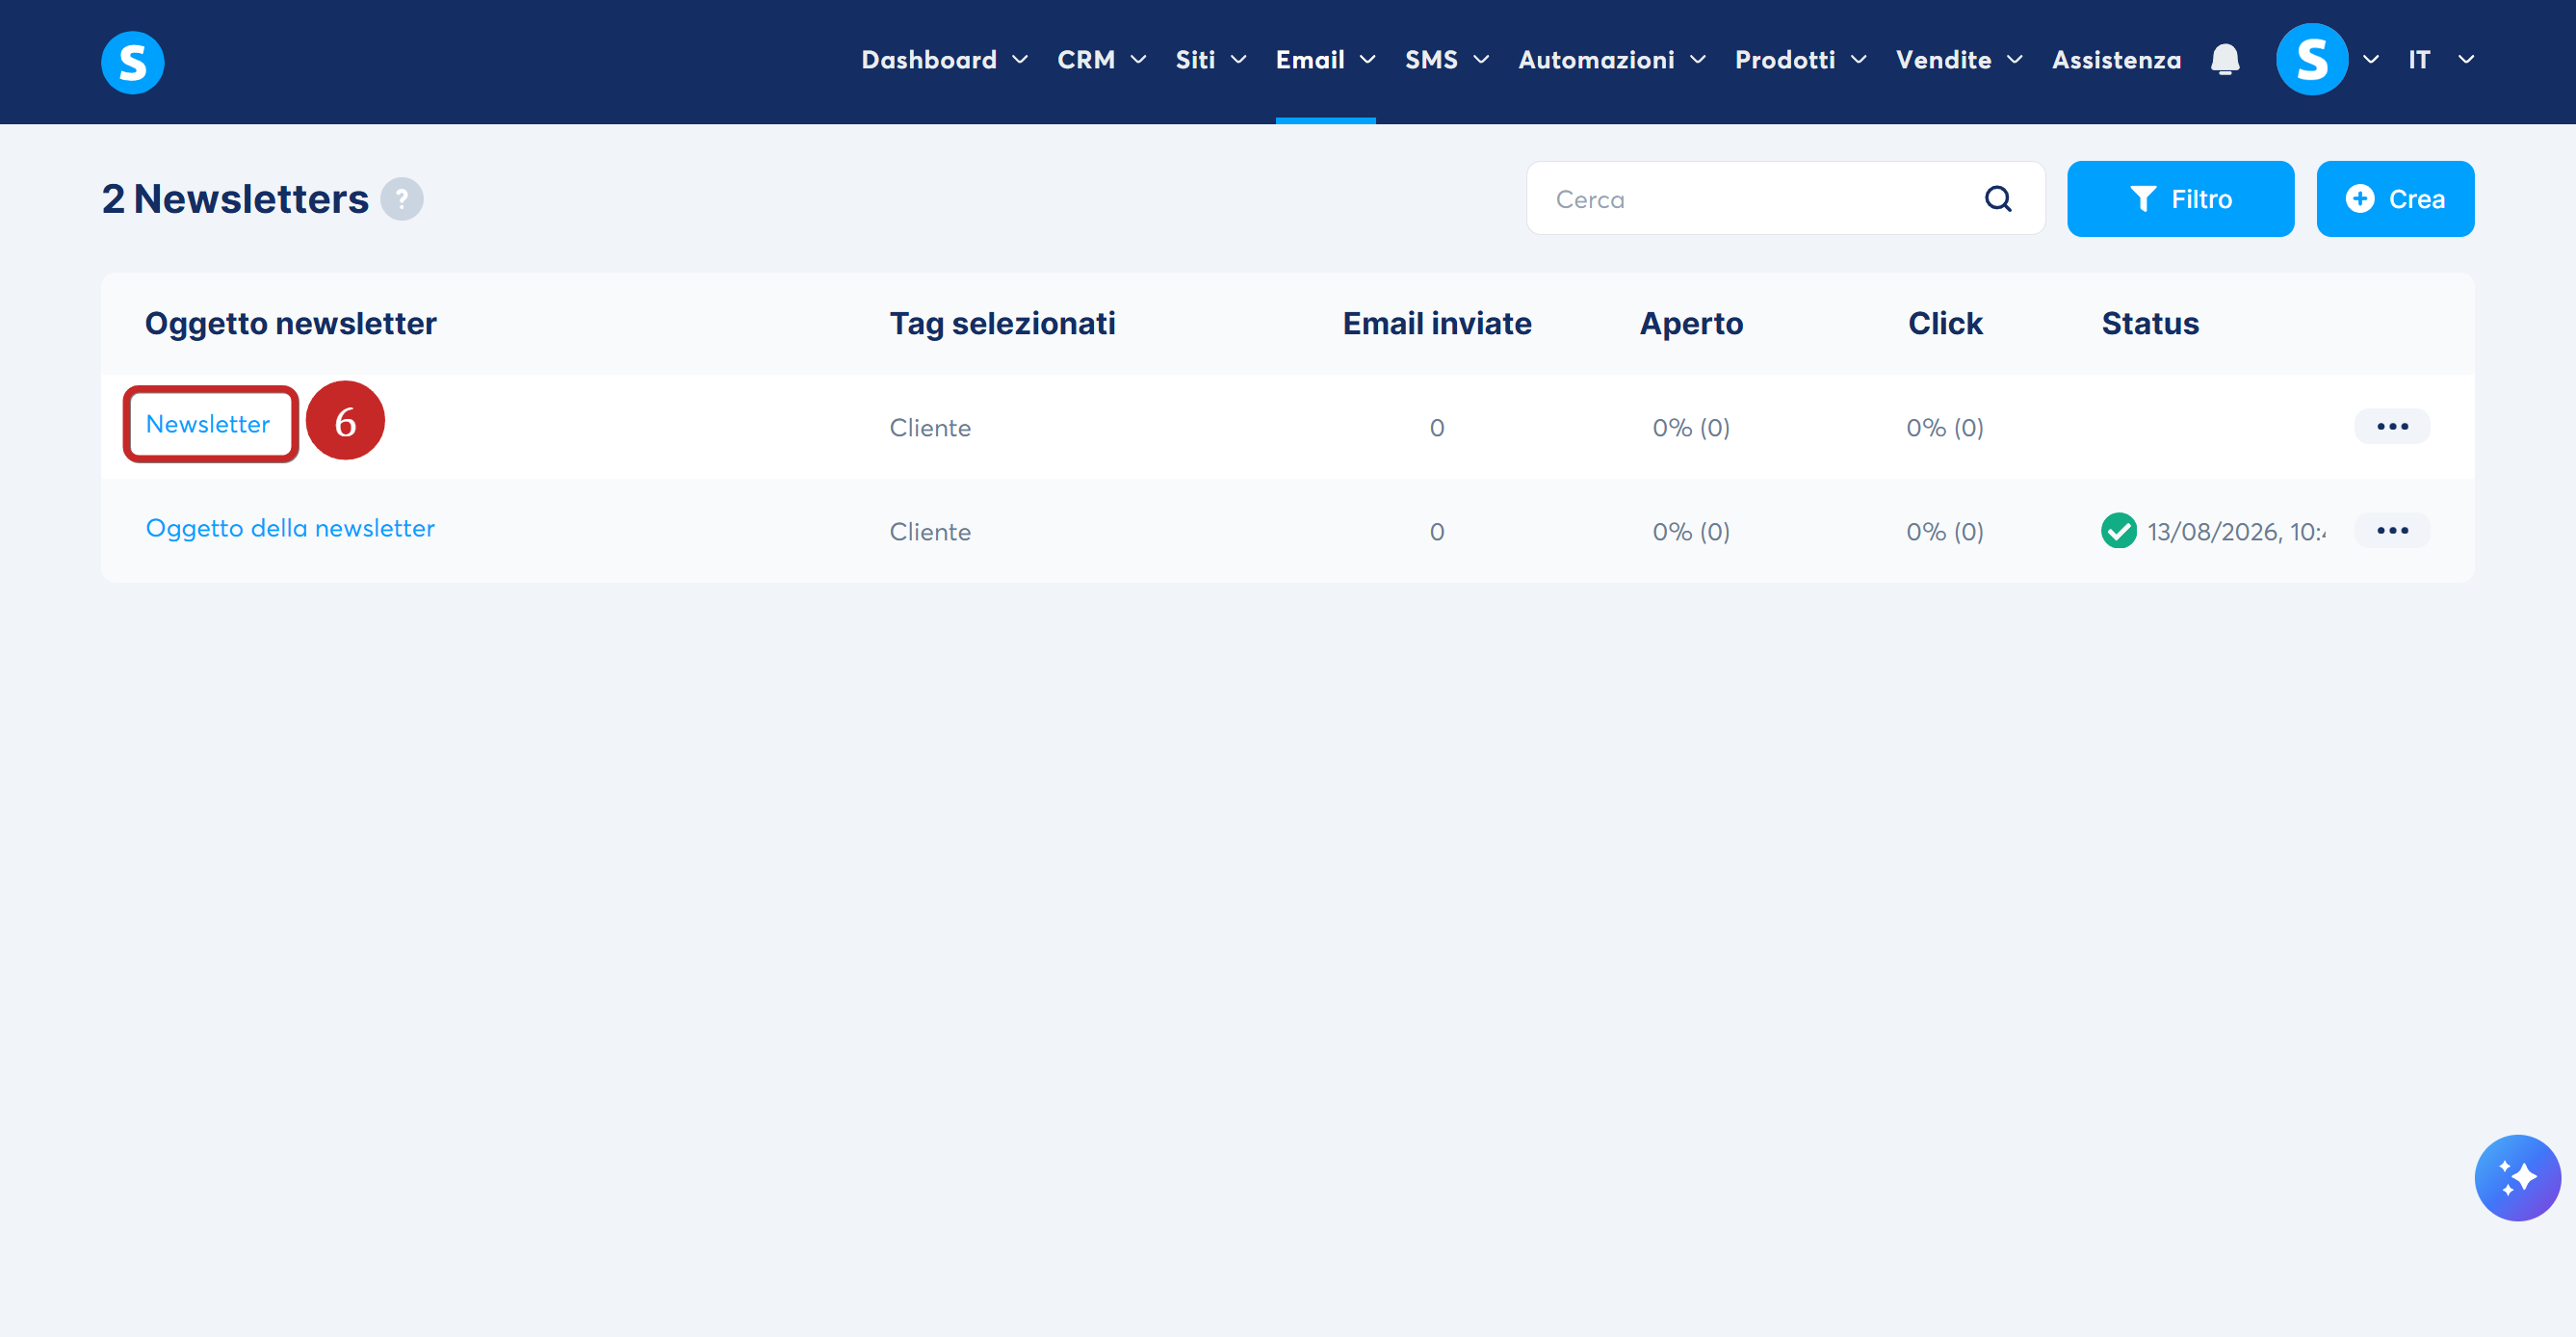Image resolution: width=2576 pixels, height=1337 pixels.
Task: Click the Crea button
Action: [2395, 199]
